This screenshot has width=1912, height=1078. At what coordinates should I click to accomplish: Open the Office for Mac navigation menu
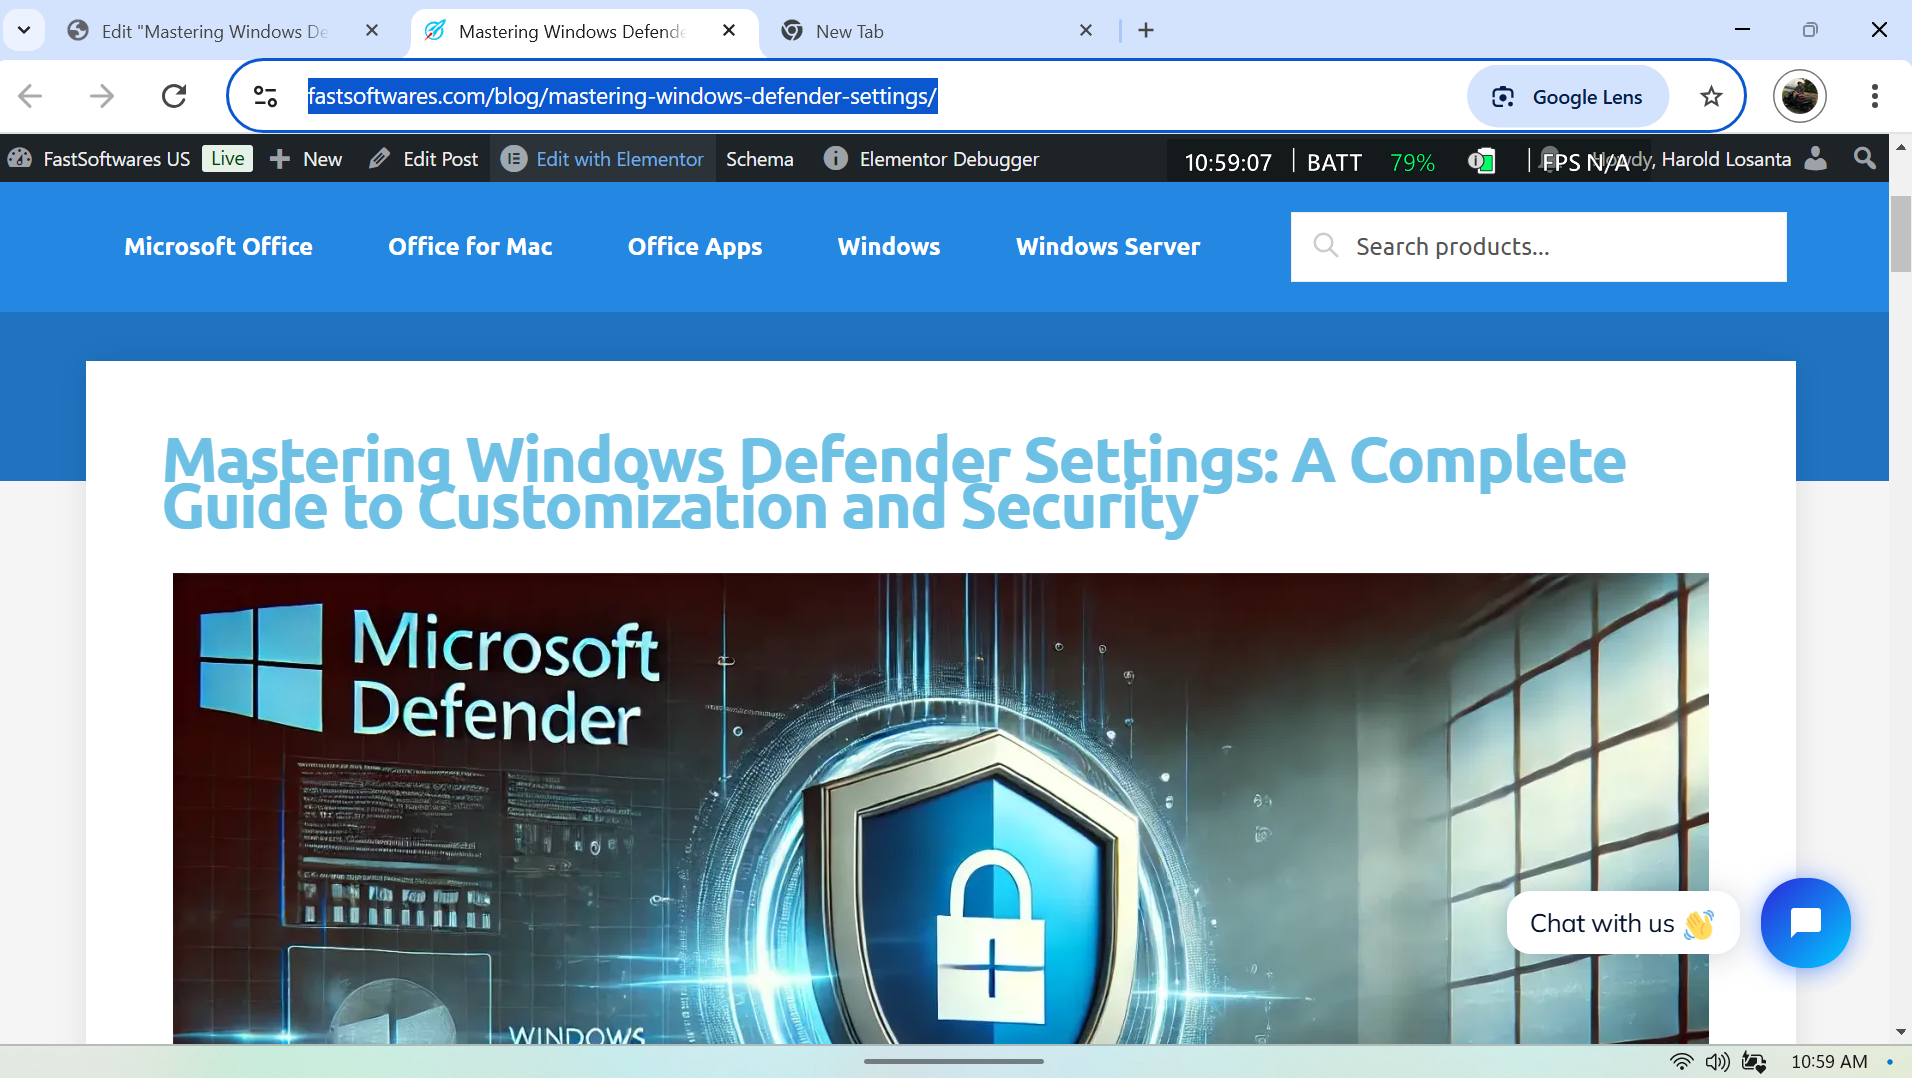[x=470, y=246]
